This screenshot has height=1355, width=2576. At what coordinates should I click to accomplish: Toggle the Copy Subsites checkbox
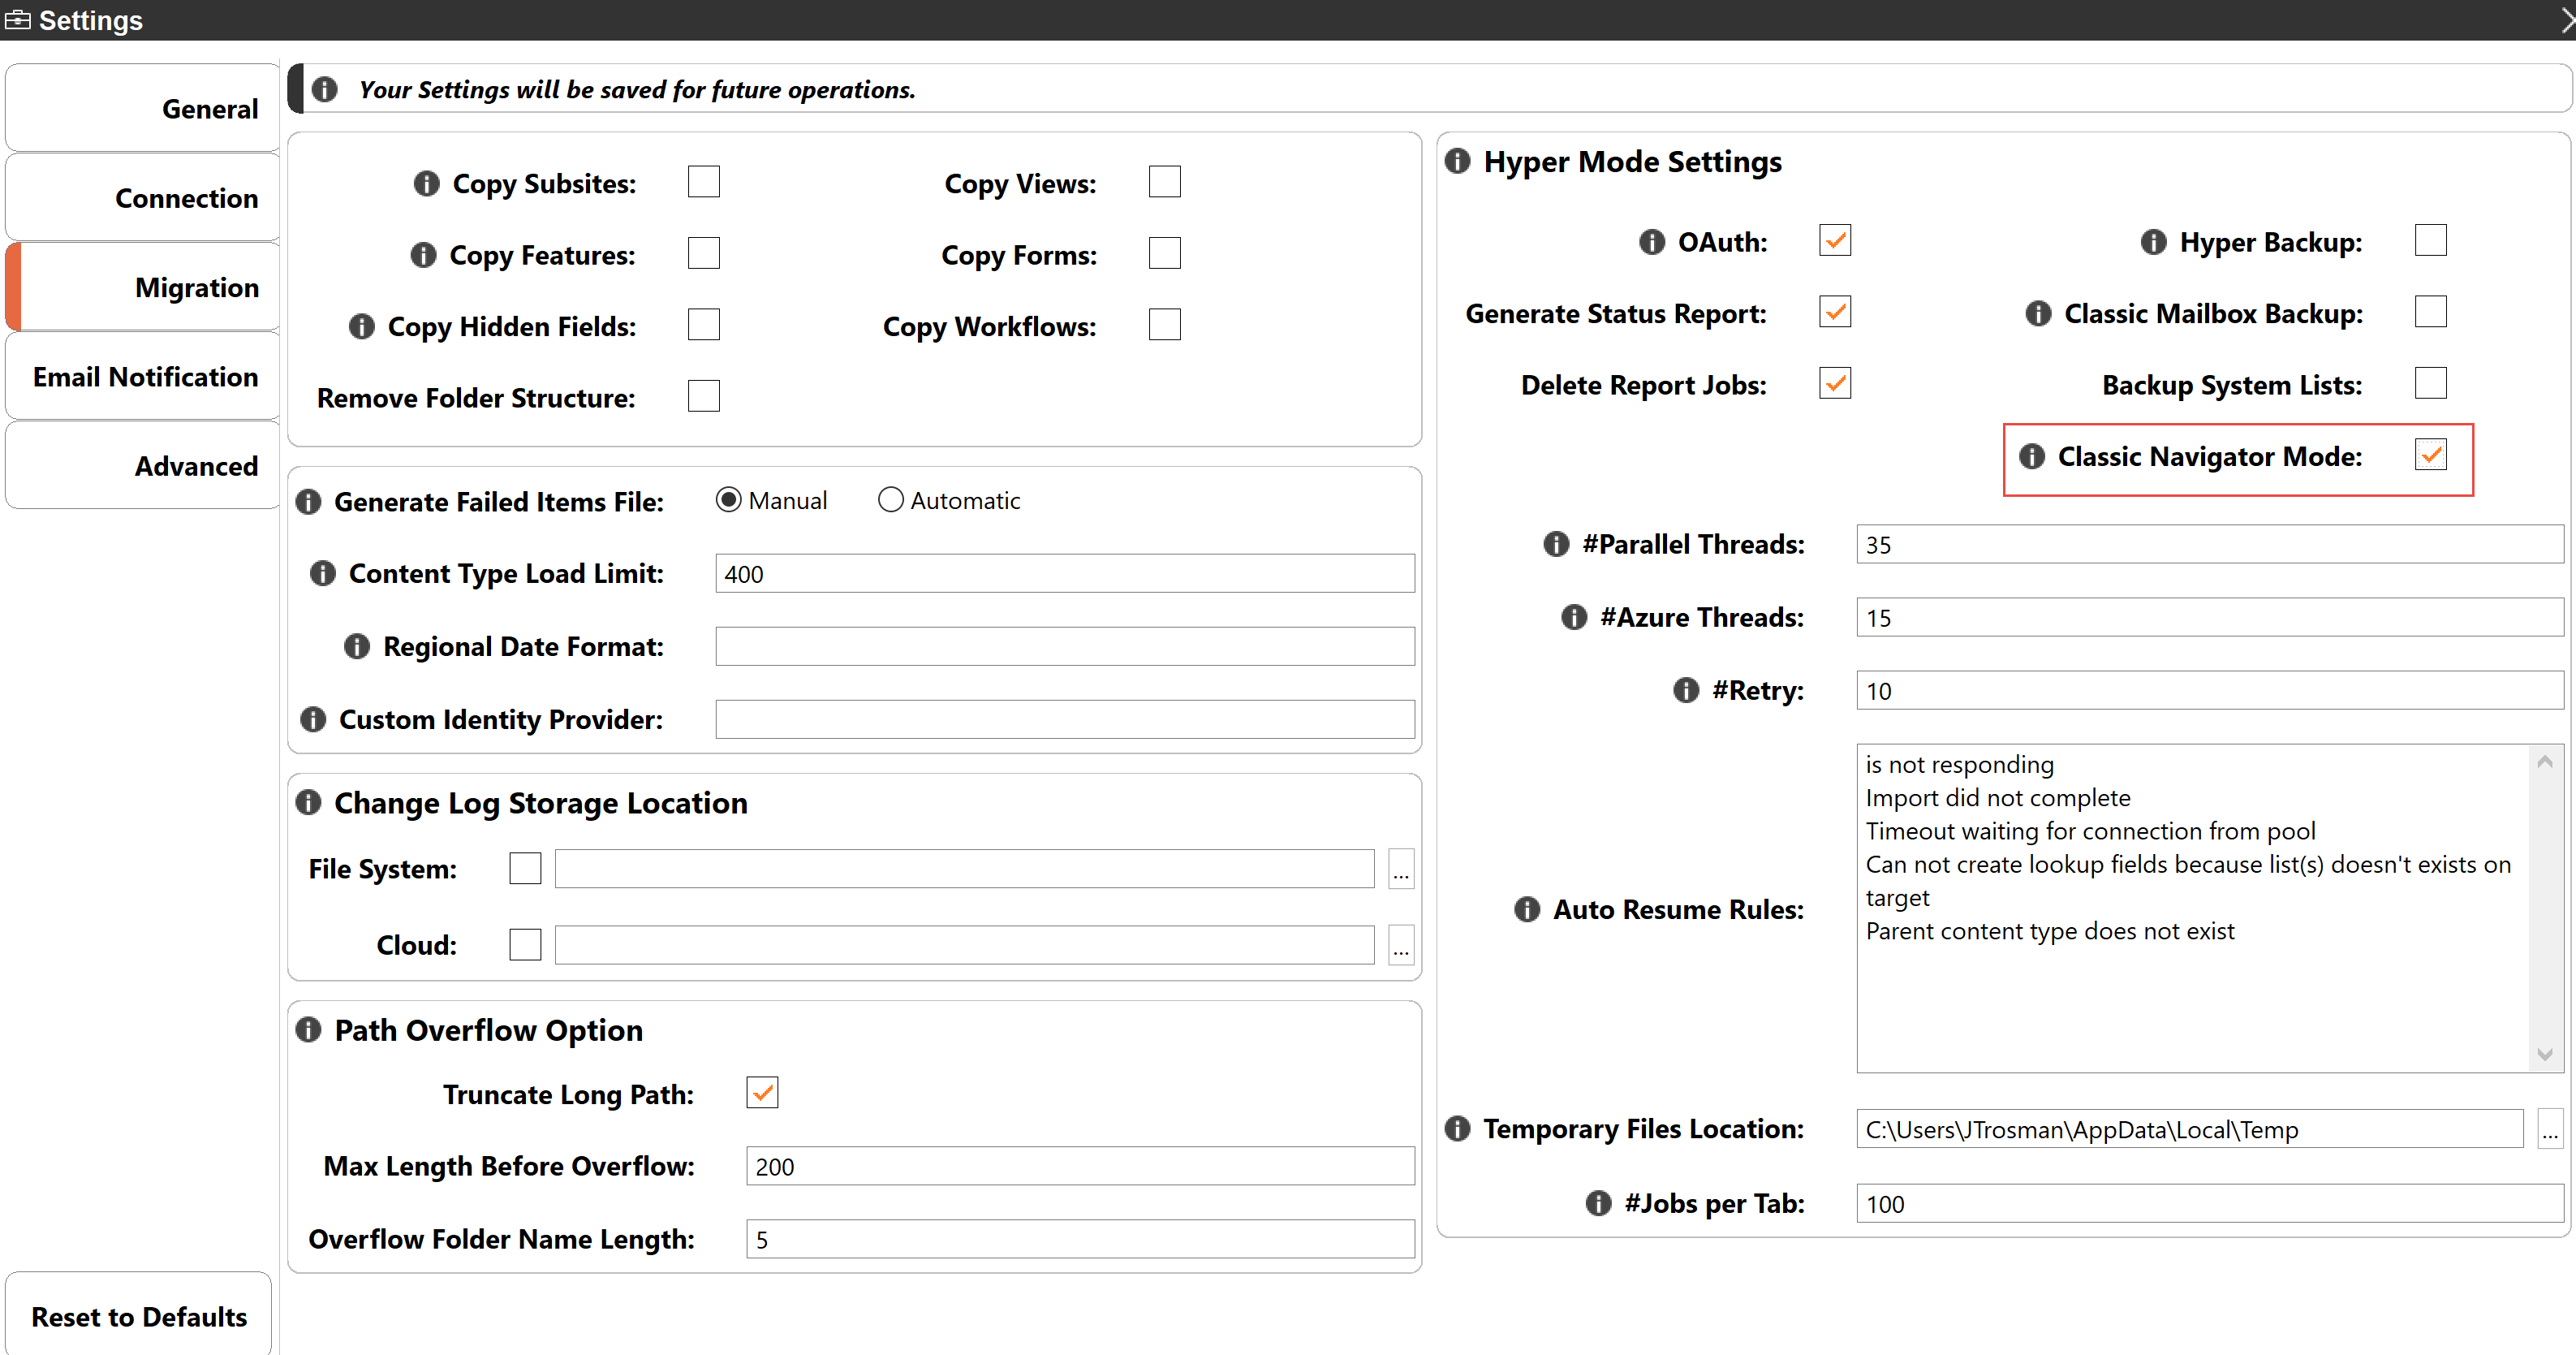pos(702,183)
